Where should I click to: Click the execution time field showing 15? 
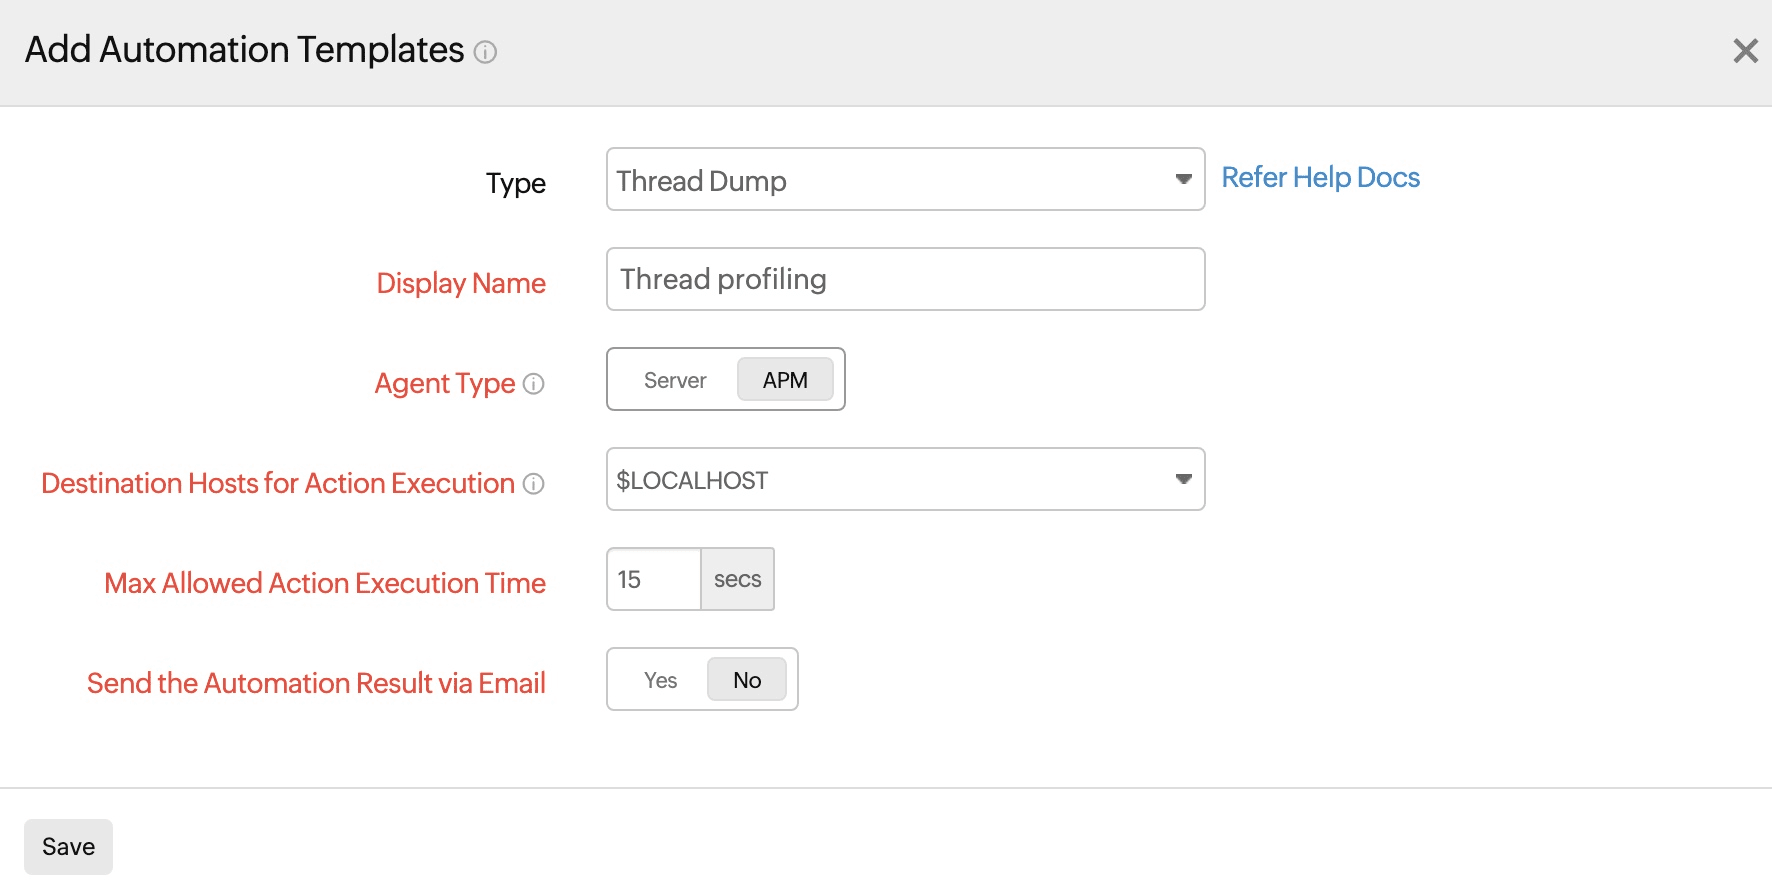point(654,580)
